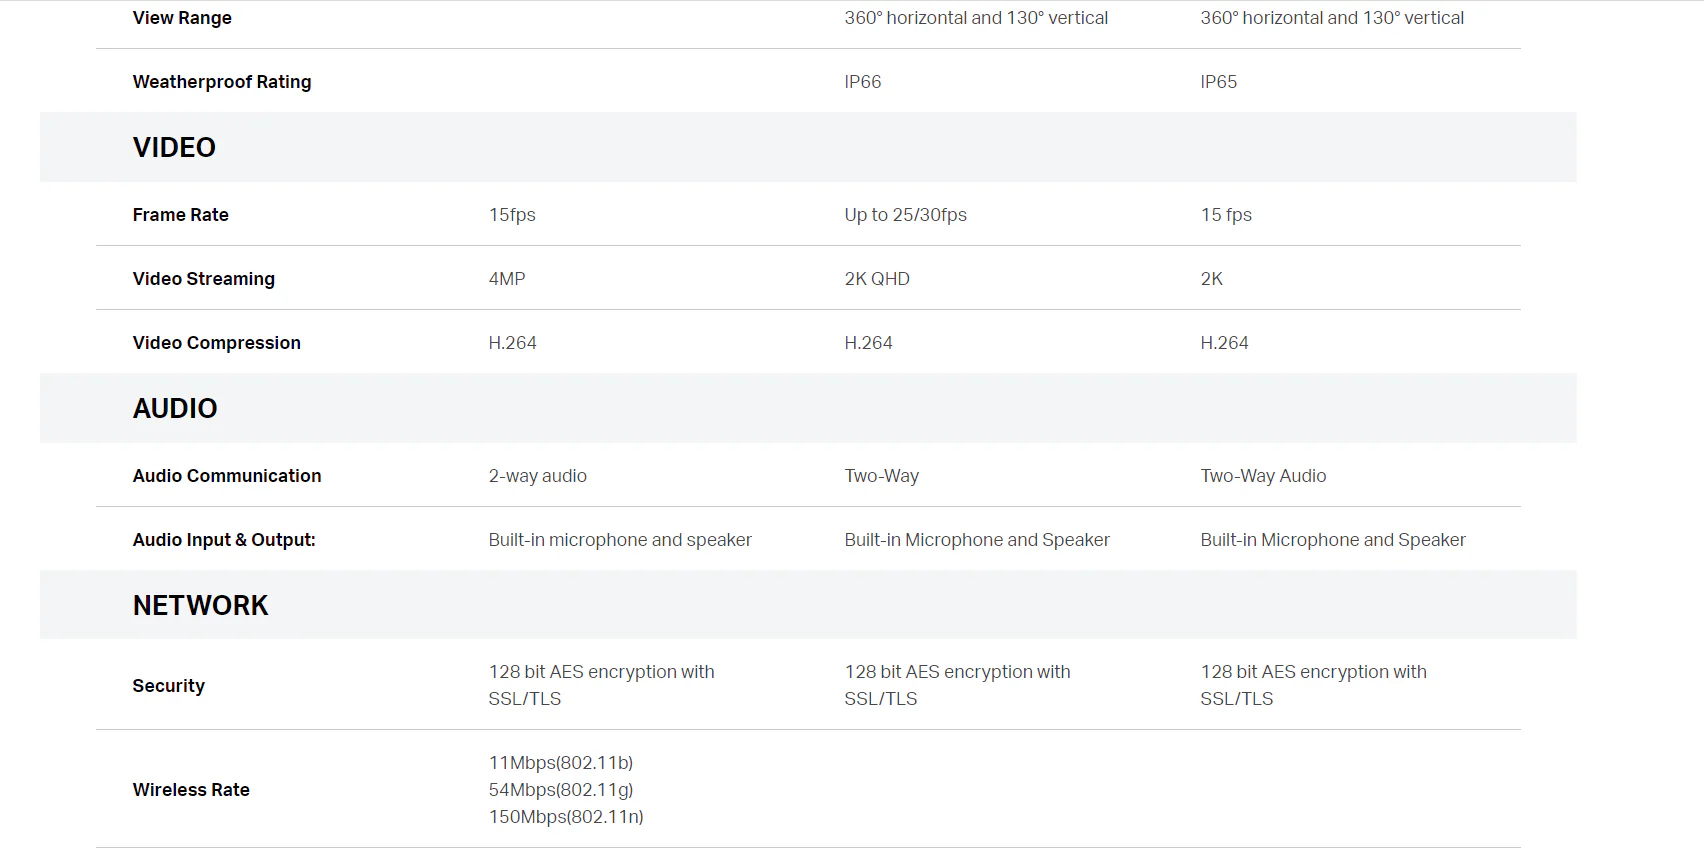Screen dimensions: 1704x853
Task: Select the Frame Rate row label
Action: click(181, 215)
